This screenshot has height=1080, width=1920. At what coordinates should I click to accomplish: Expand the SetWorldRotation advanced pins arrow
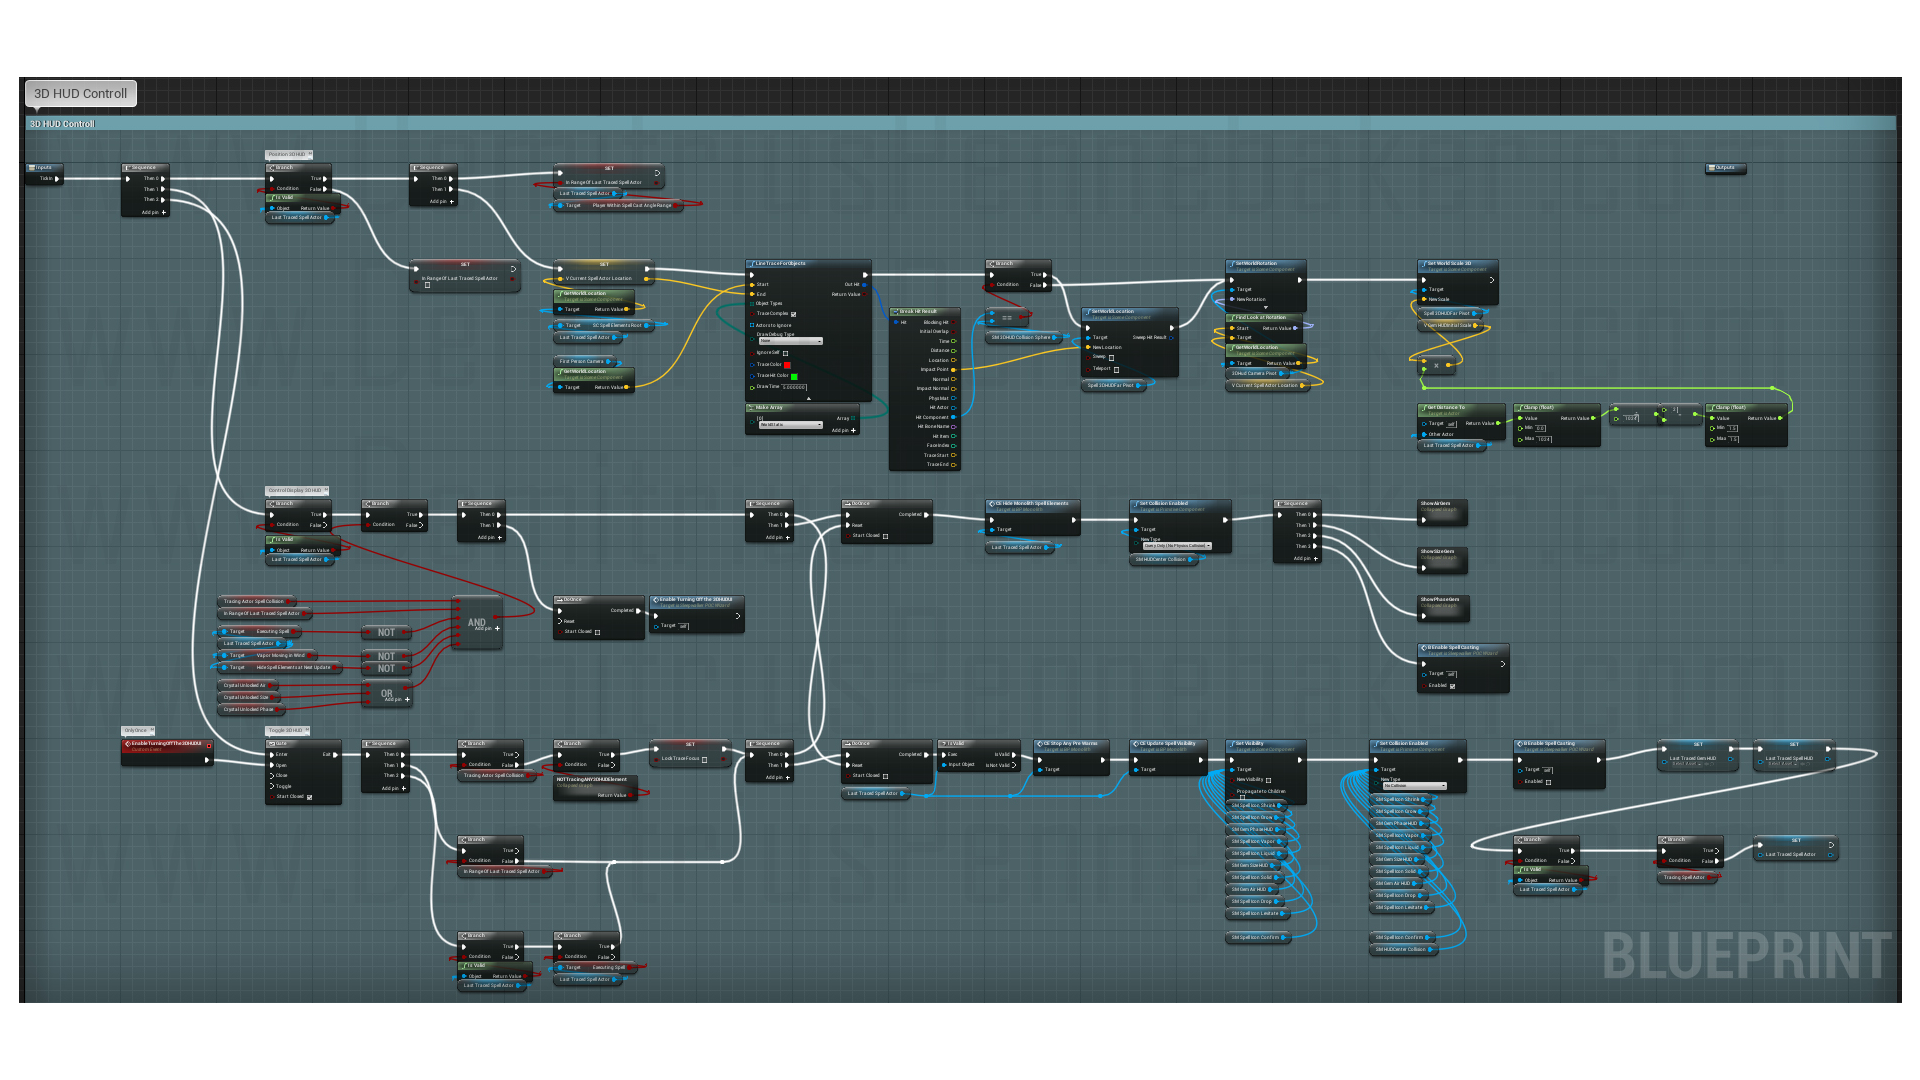point(1266,308)
